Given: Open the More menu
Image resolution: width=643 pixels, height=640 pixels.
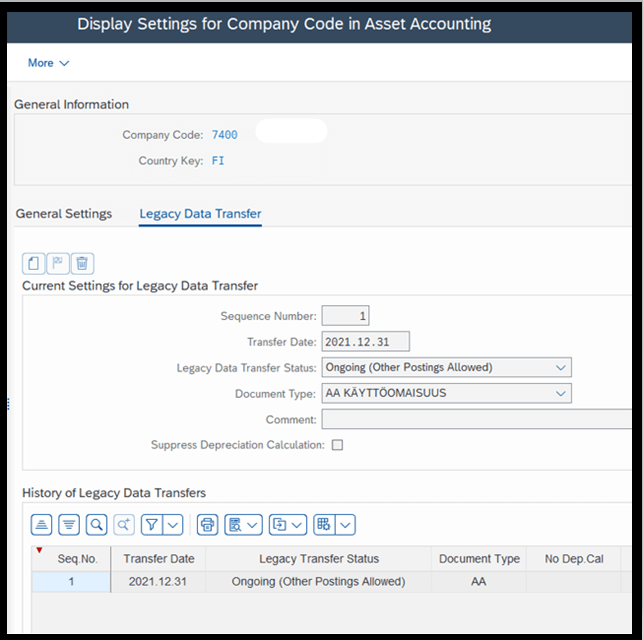Looking at the screenshot, I should [48, 63].
